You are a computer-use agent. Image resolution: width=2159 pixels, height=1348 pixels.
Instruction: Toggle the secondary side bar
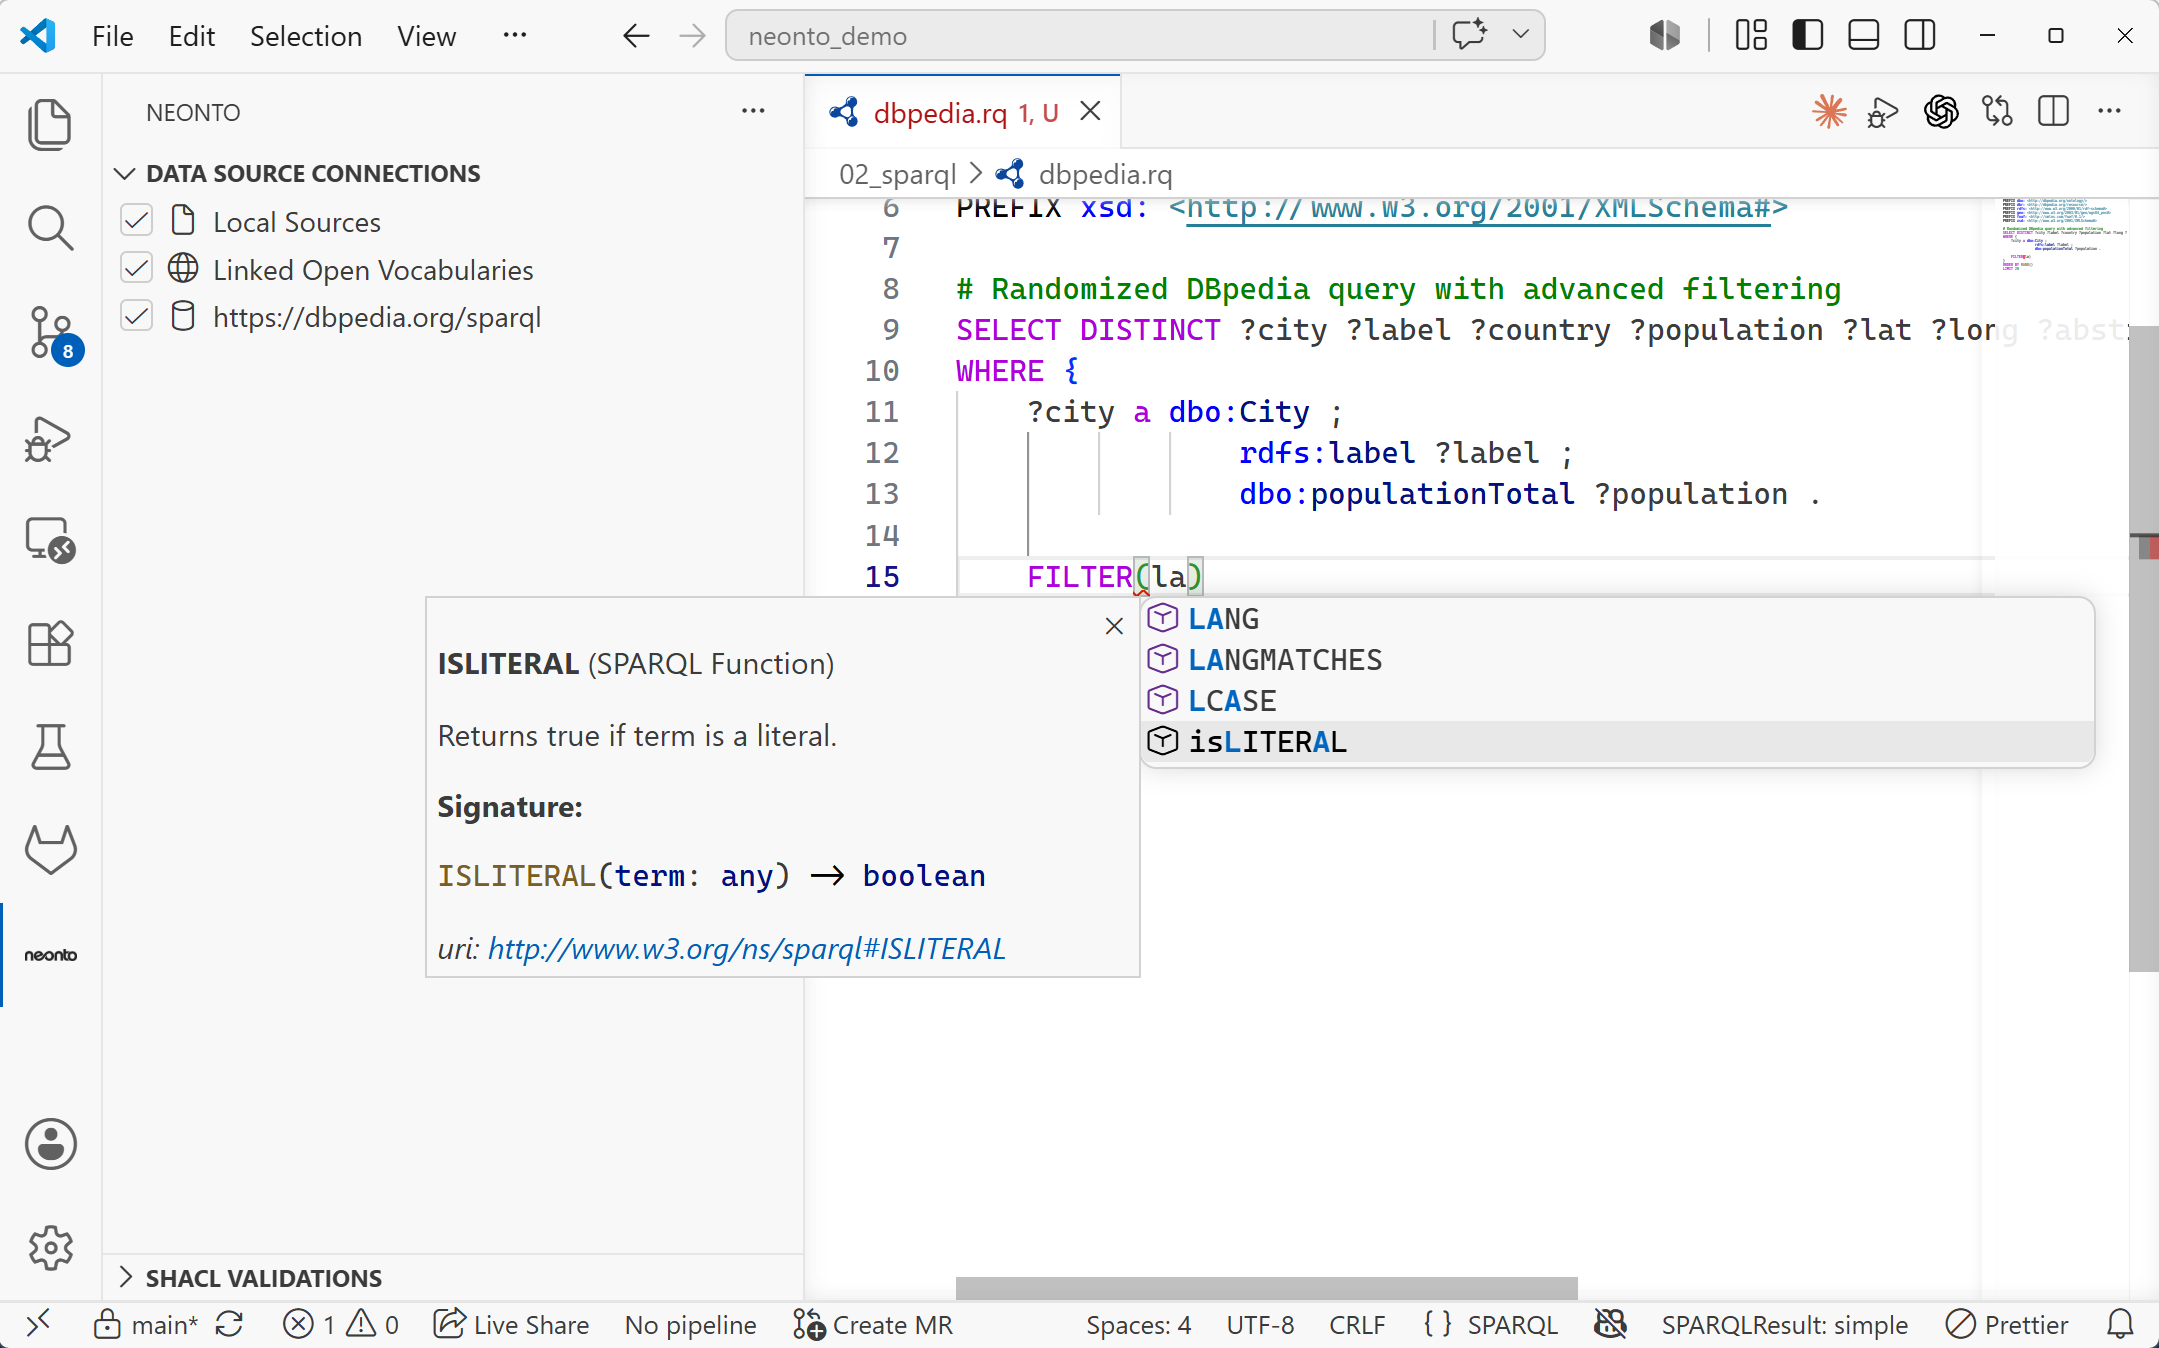pyautogui.click(x=1919, y=35)
